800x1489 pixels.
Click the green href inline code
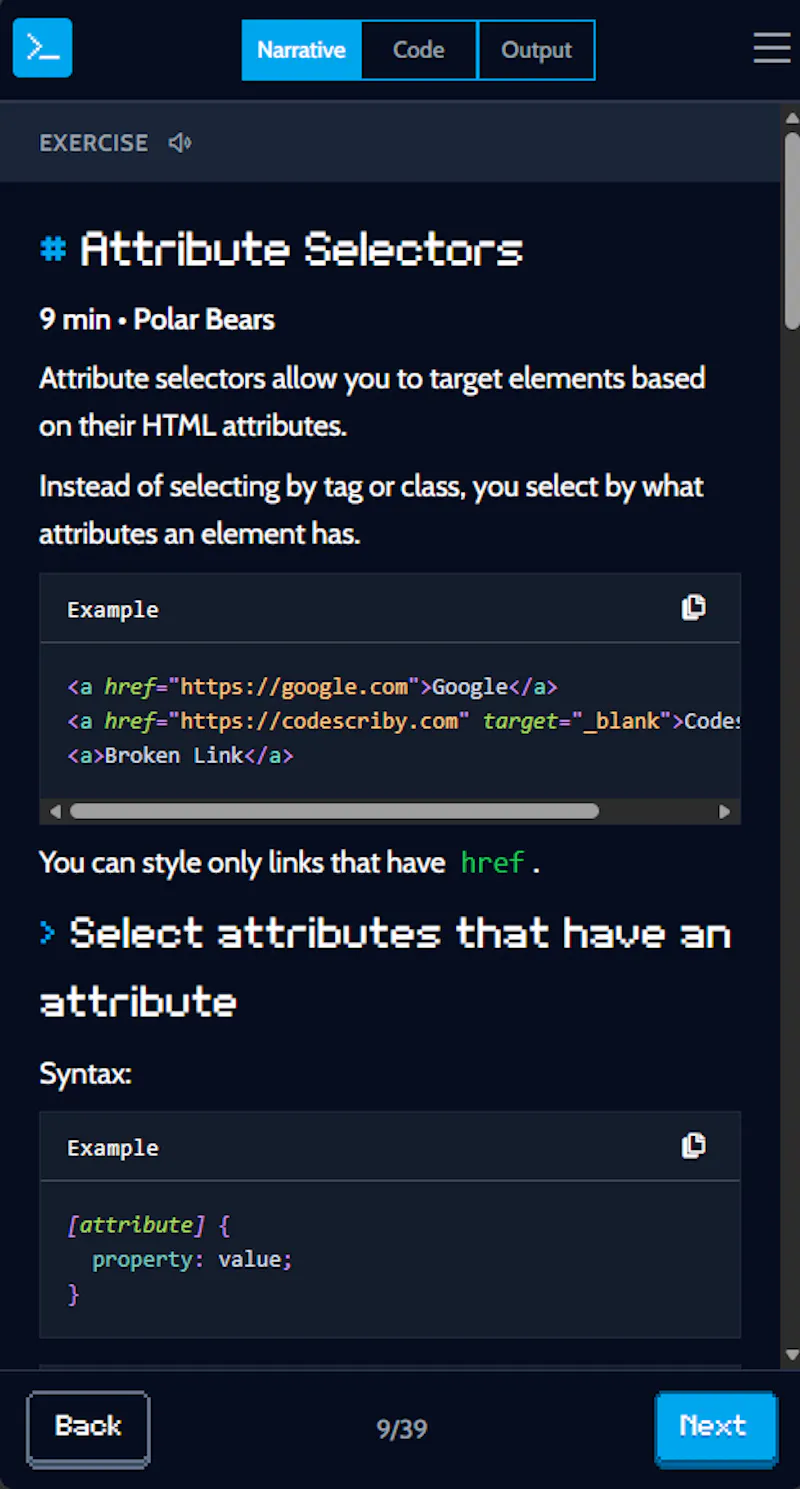point(493,862)
